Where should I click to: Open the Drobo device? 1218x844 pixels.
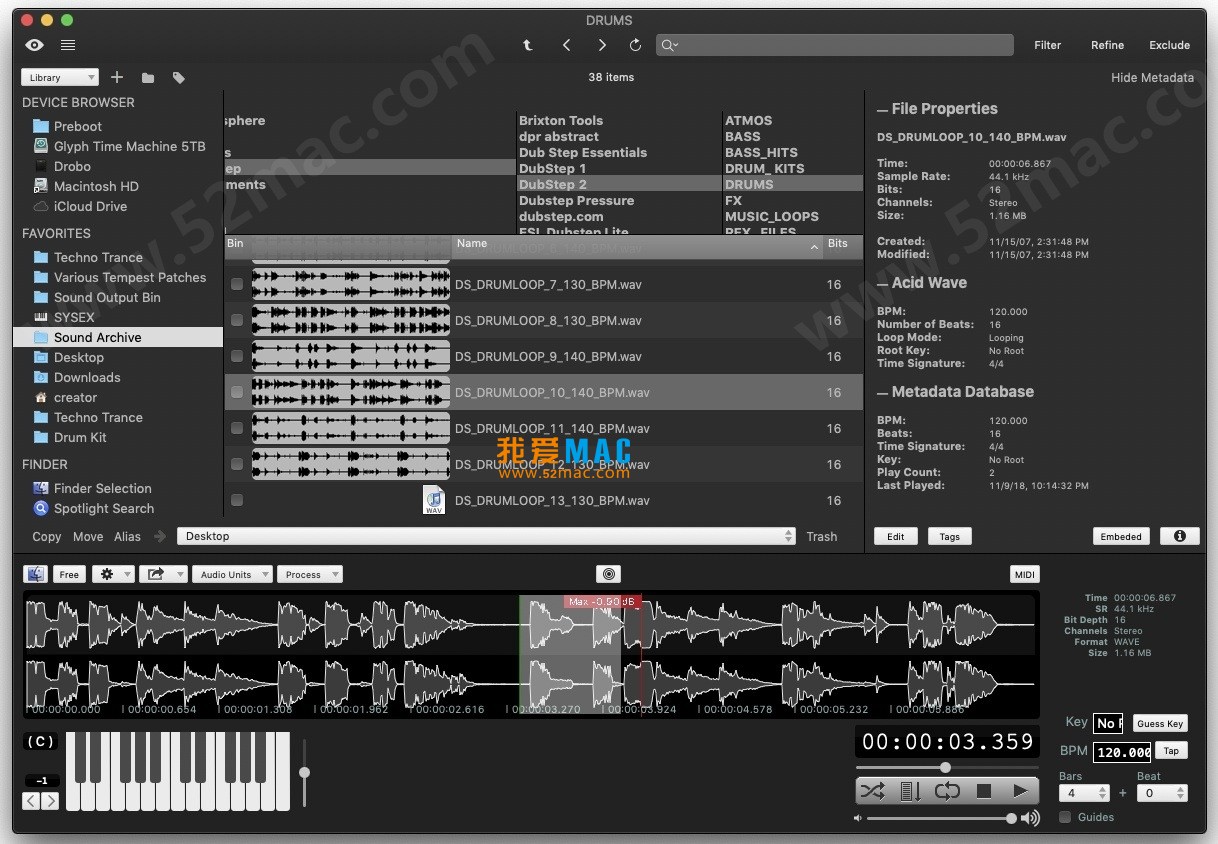pyautogui.click(x=72, y=166)
